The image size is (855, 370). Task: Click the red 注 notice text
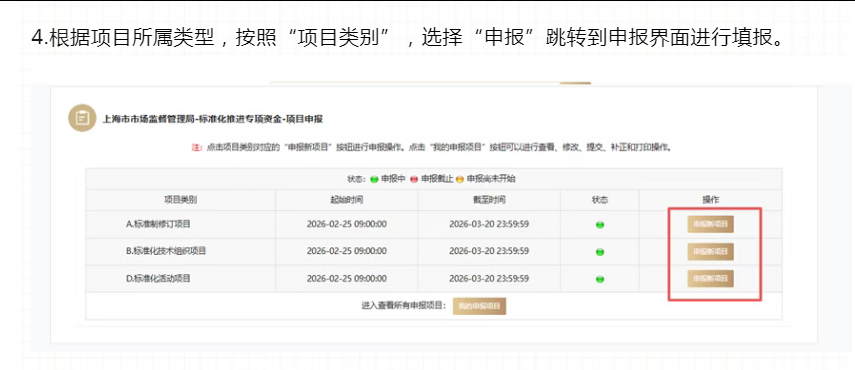pyautogui.click(x=197, y=147)
